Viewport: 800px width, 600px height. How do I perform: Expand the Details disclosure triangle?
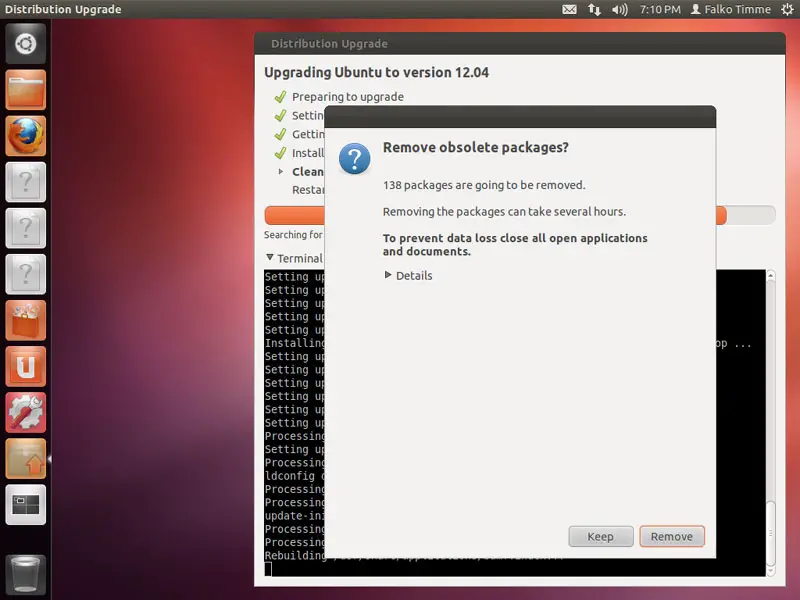(389, 275)
